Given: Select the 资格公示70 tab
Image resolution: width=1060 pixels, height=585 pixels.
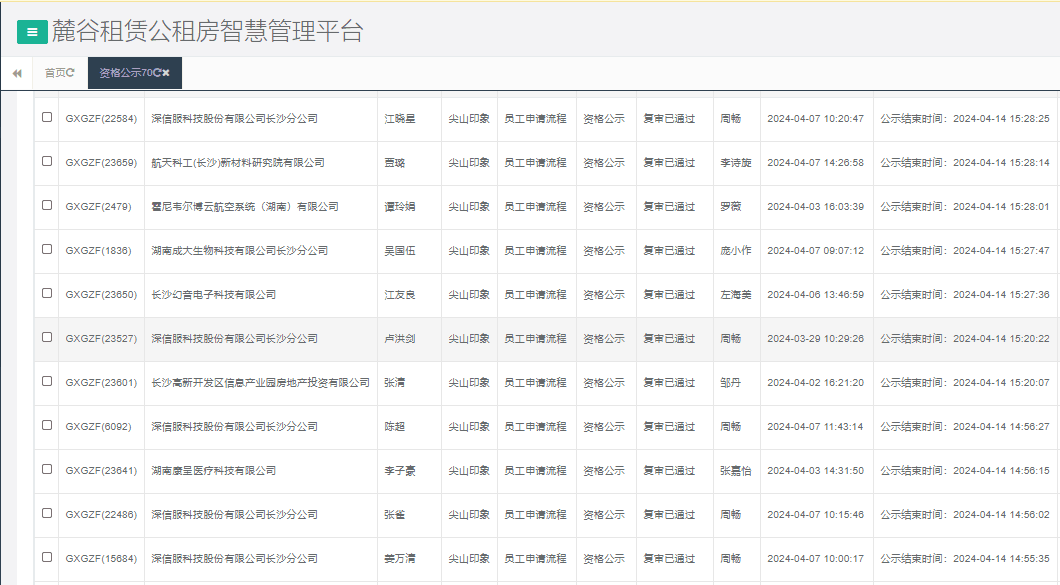Looking at the screenshot, I should [x=128, y=72].
